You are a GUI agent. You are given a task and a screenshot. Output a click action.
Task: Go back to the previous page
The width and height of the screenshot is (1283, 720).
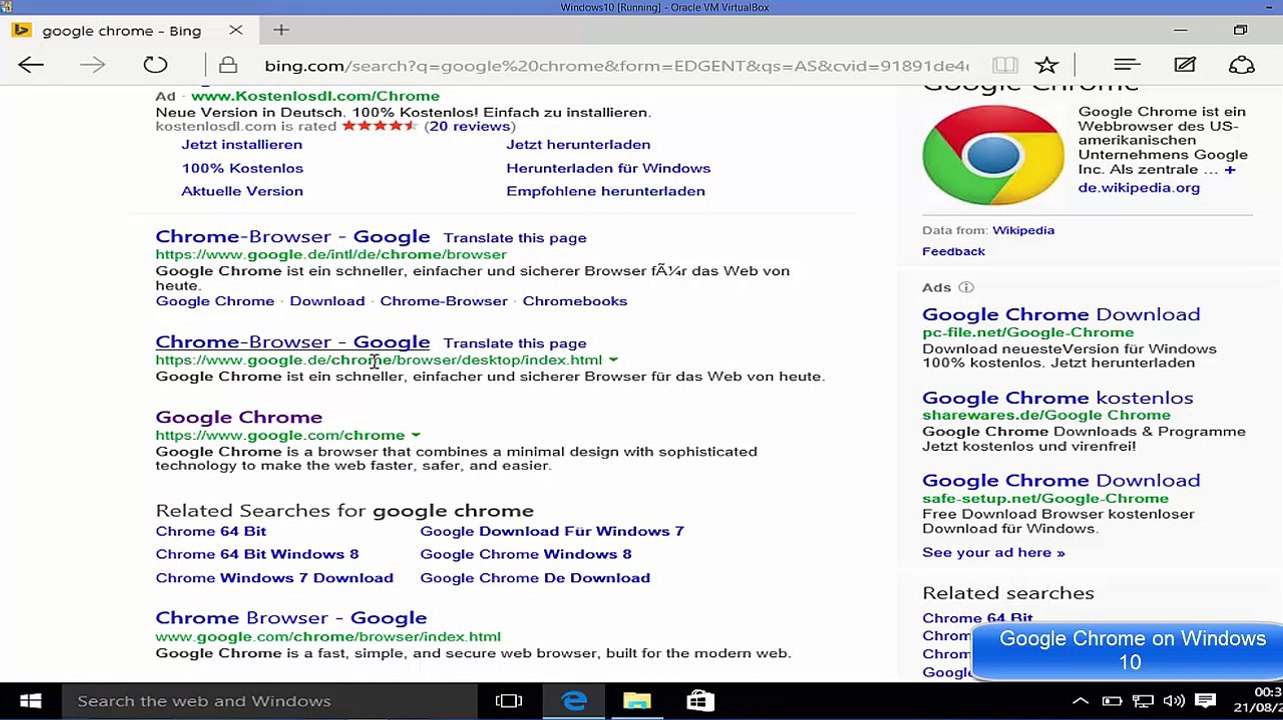point(31,65)
